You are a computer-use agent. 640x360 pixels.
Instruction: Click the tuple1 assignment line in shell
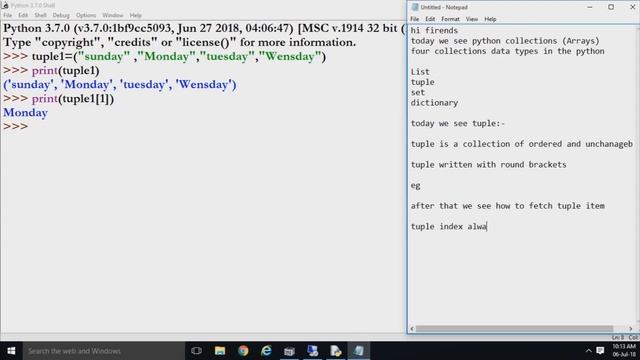164,57
